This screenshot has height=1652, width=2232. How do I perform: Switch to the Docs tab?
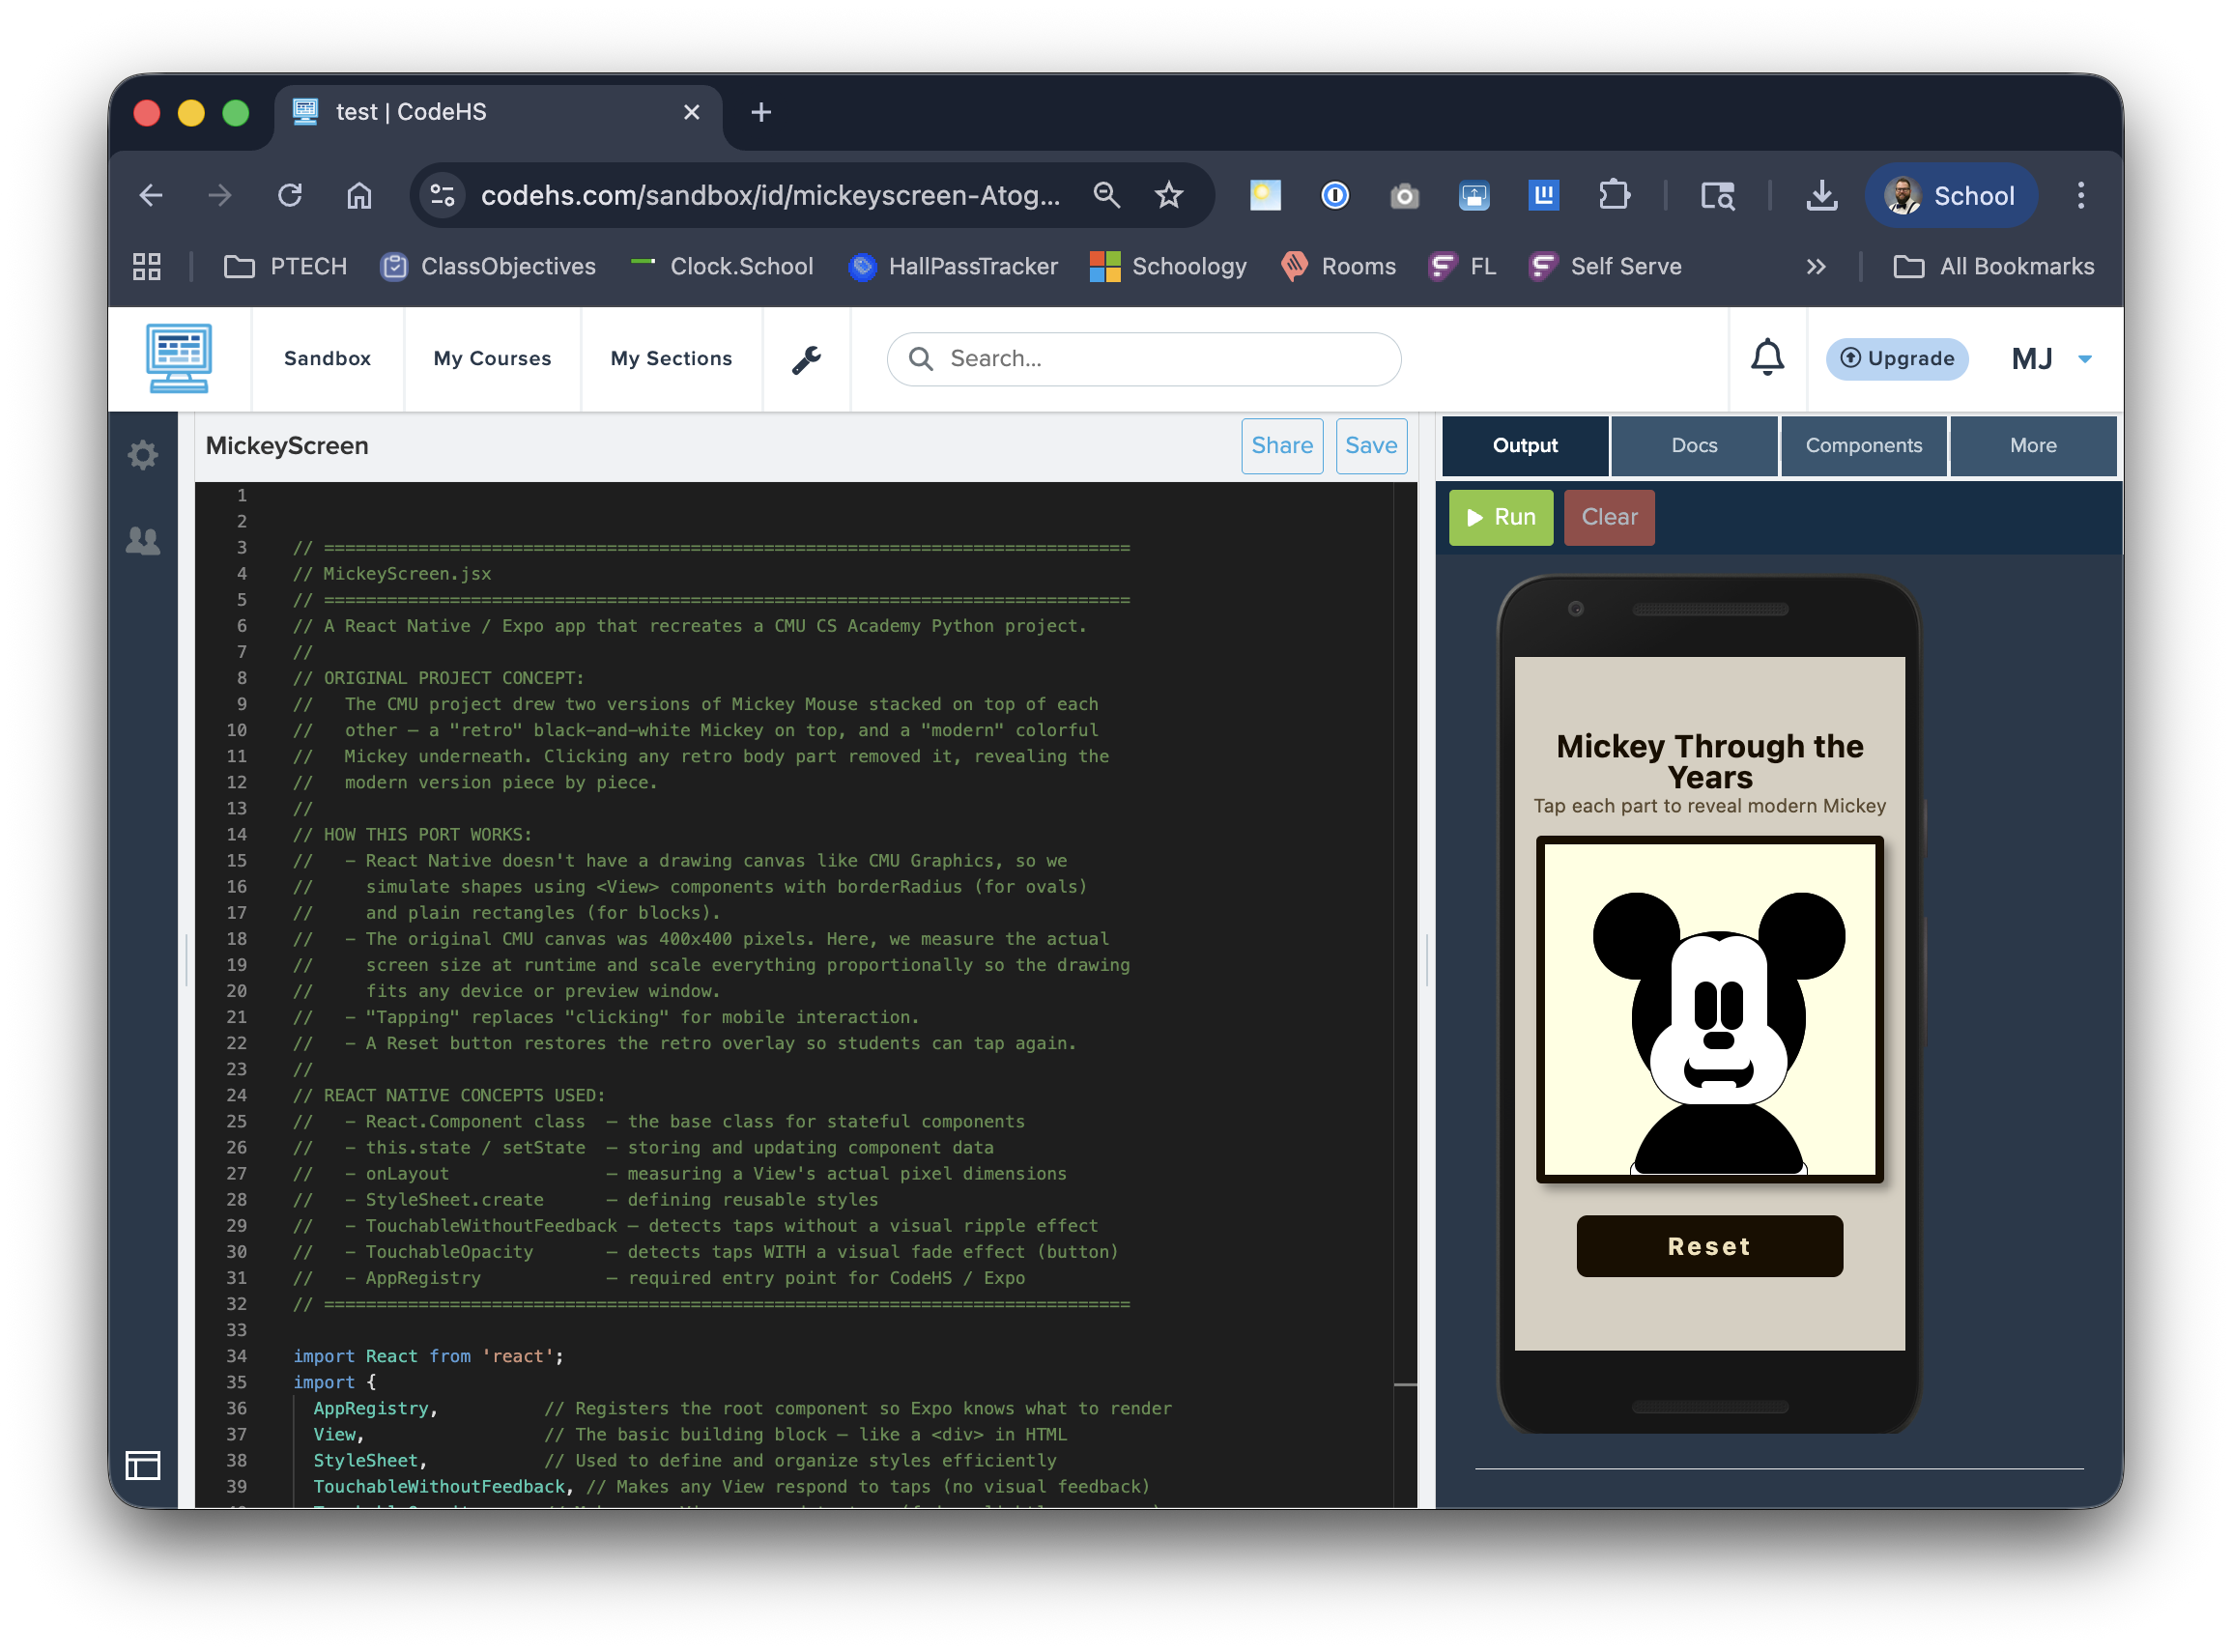click(x=1694, y=445)
